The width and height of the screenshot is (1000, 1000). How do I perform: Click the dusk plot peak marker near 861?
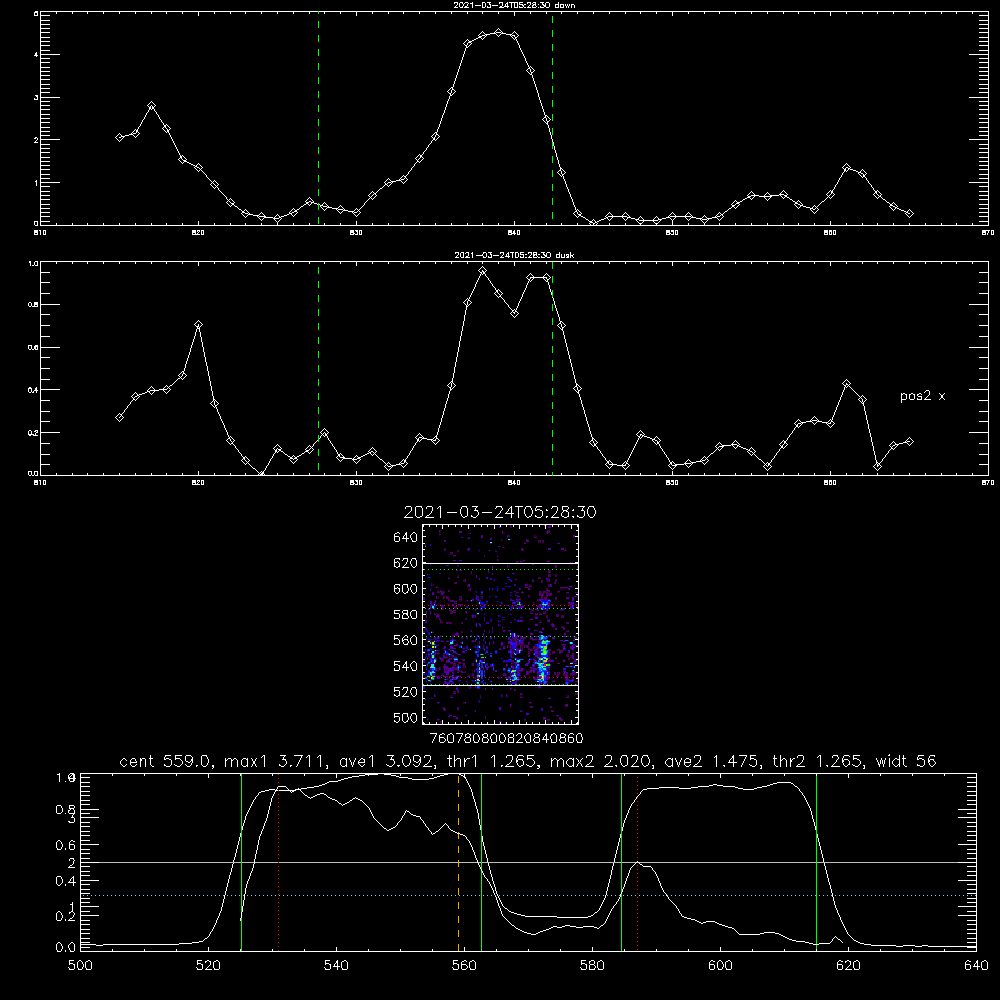tap(846, 384)
